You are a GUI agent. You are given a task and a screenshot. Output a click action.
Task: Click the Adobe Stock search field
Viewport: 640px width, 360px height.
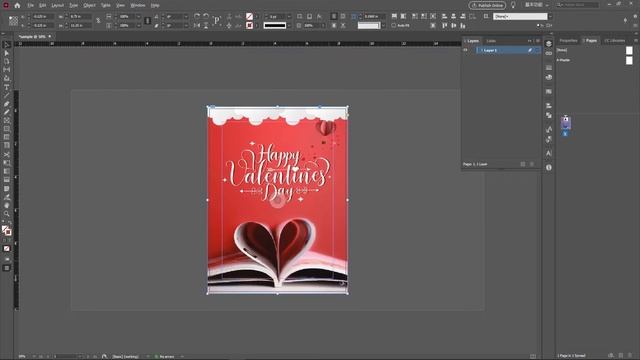click(x=578, y=5)
